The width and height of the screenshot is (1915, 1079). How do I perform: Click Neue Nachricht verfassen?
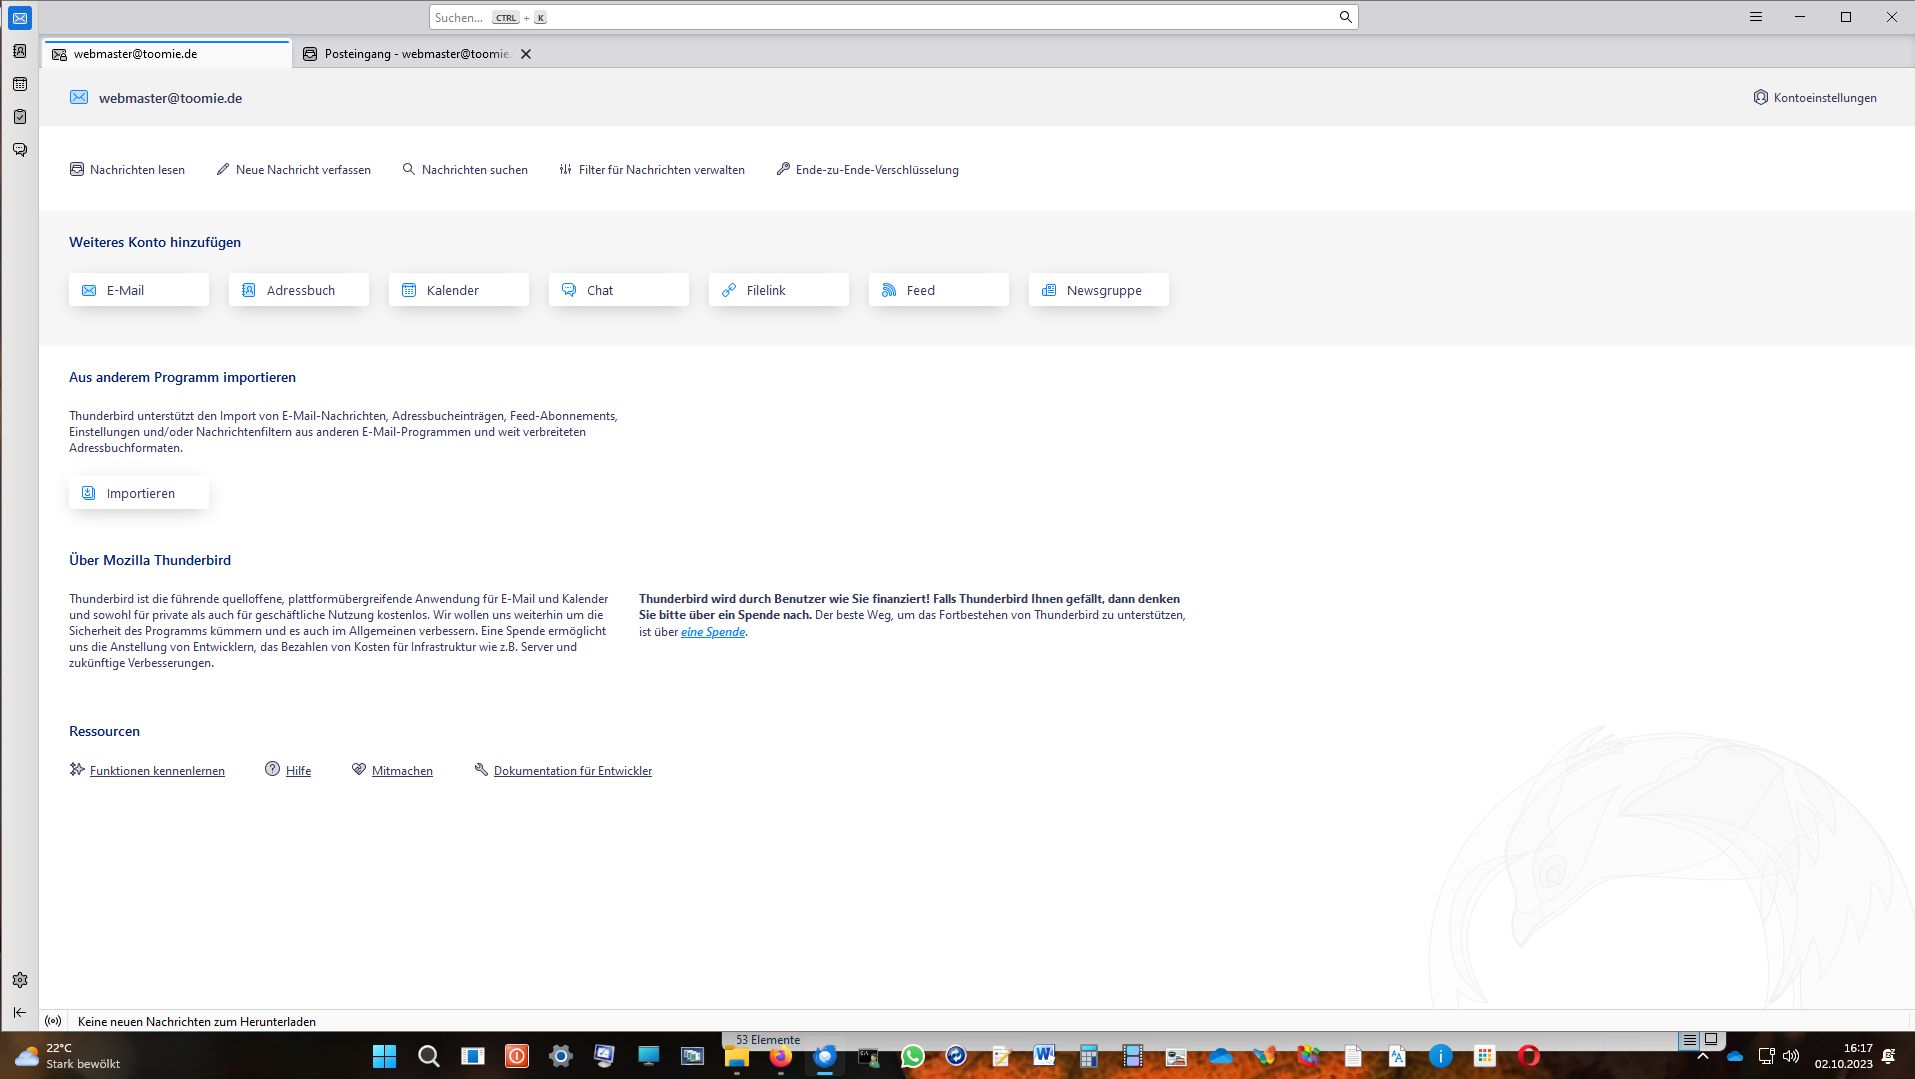tap(293, 170)
